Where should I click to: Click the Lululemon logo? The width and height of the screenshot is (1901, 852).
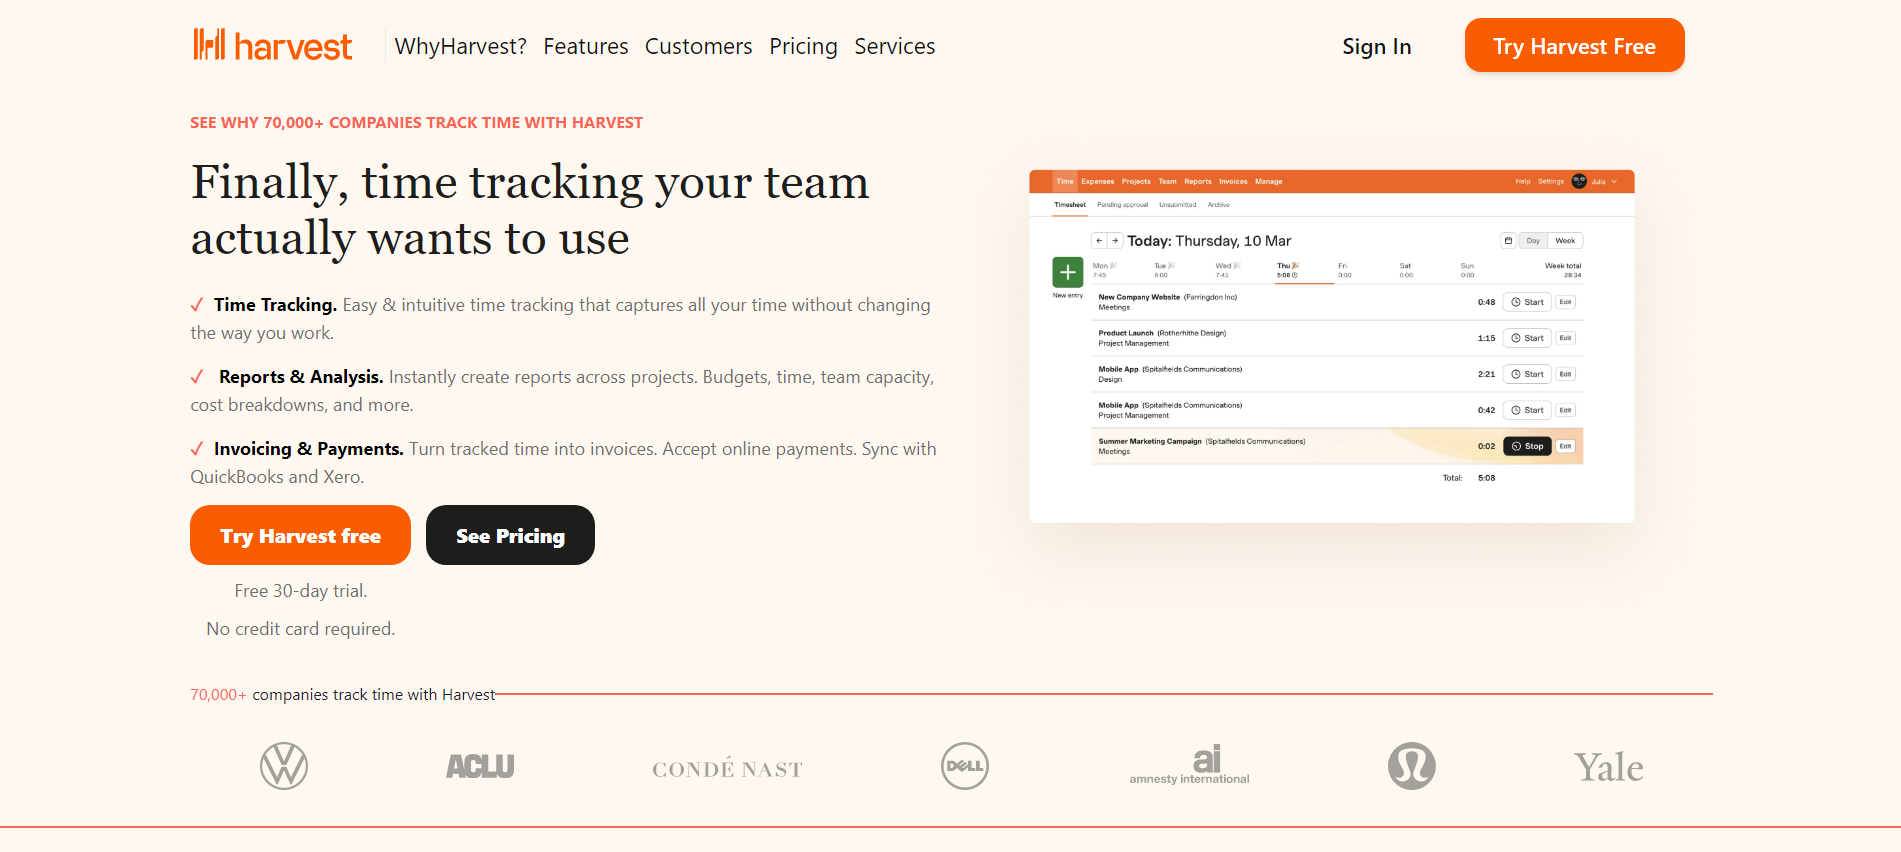click(x=1411, y=766)
